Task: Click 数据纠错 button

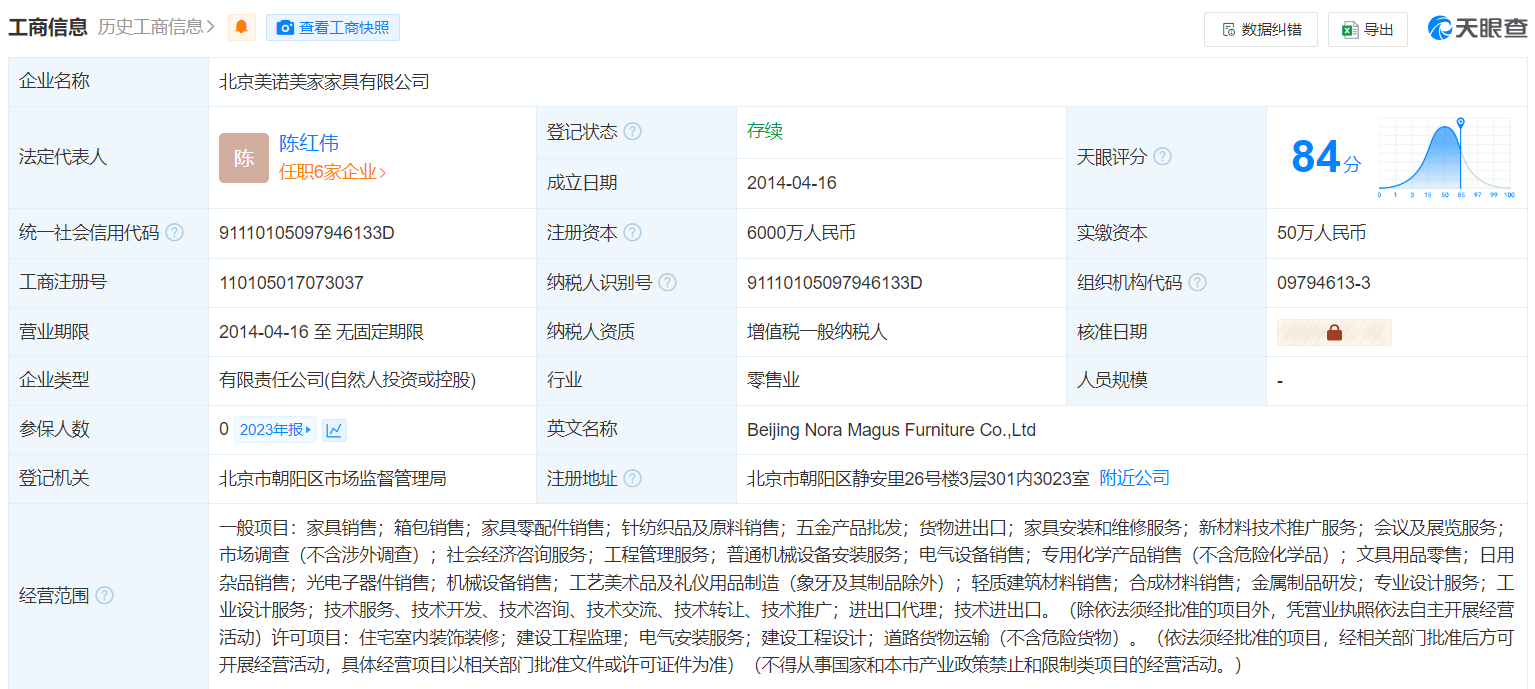Action: pos(1261,29)
